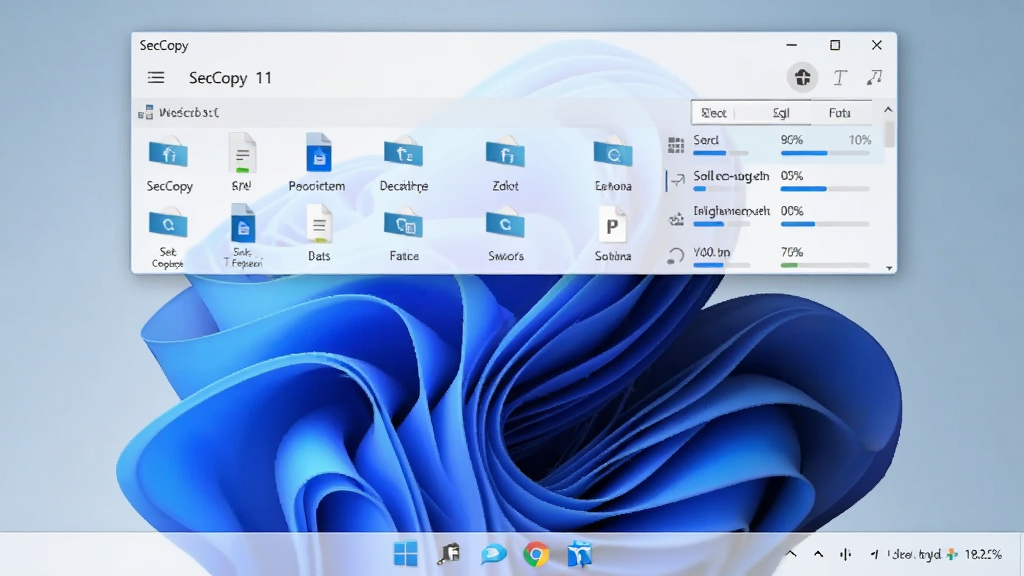
Task: Click the right panel scrollbar thumb
Action: (889, 135)
